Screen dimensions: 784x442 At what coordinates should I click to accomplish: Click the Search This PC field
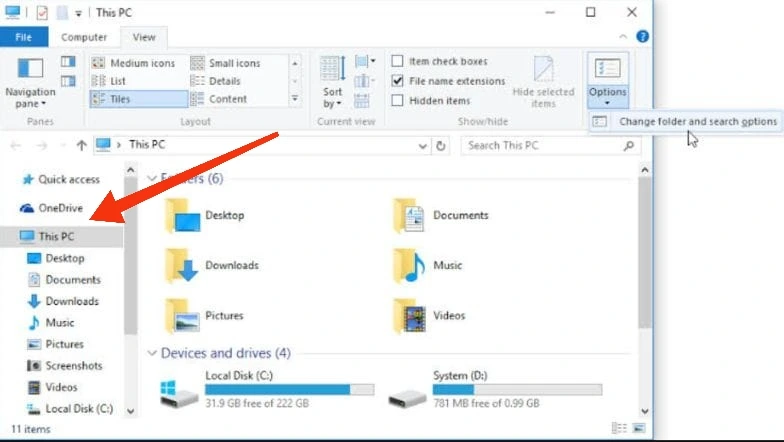(550, 146)
